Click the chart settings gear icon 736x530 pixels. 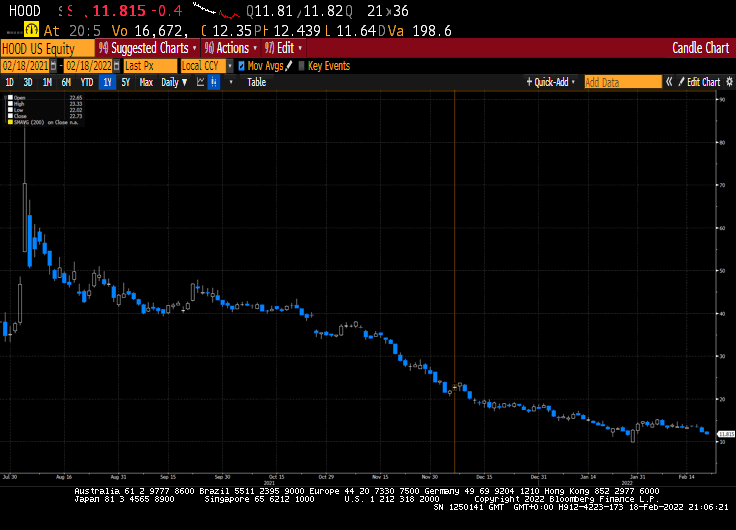tap(729, 82)
